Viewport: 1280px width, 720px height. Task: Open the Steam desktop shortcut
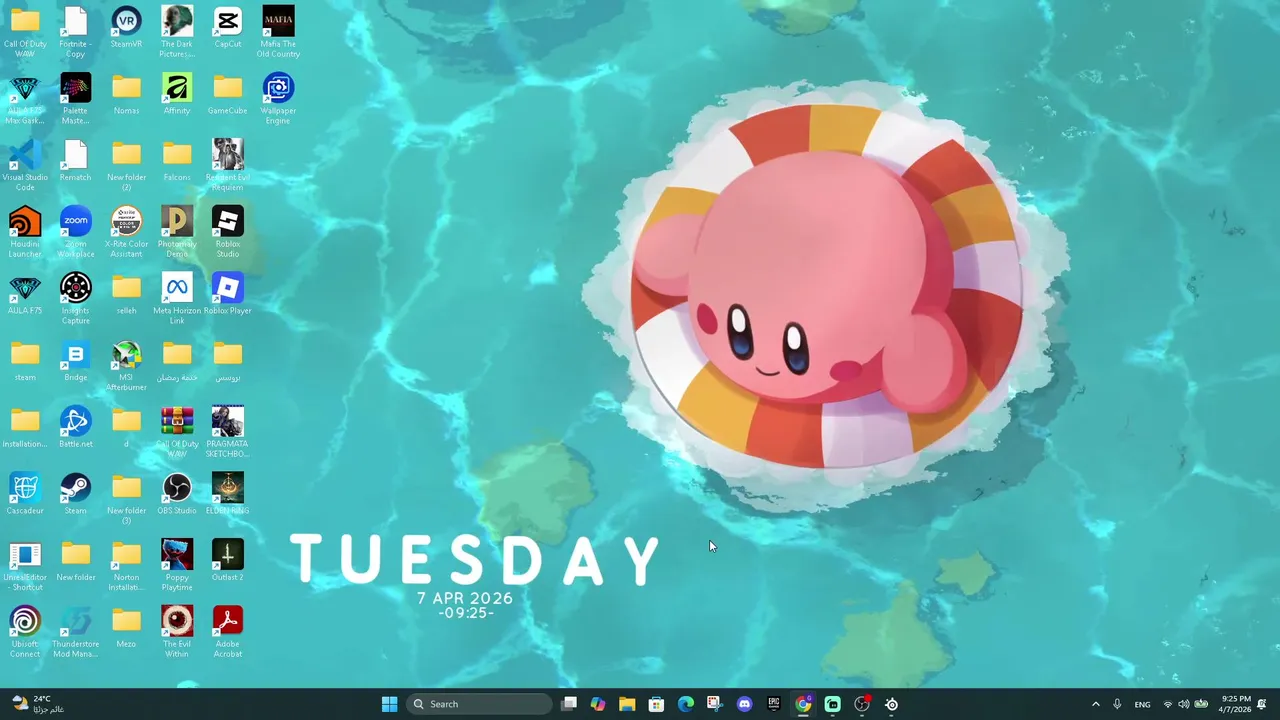tap(75, 495)
